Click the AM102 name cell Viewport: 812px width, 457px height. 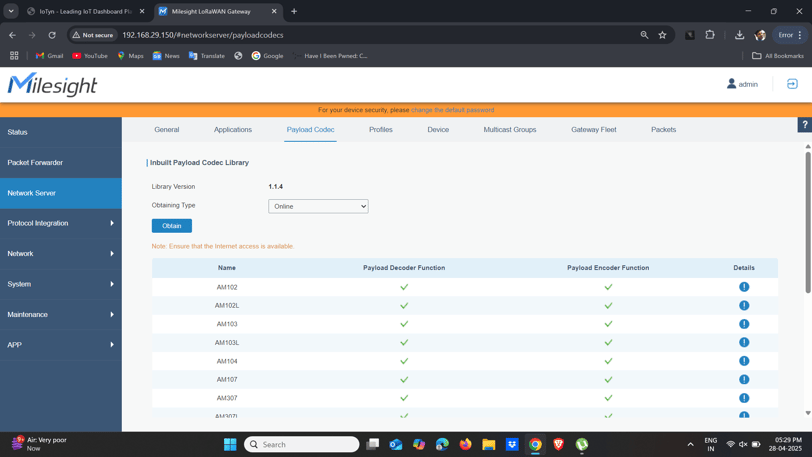227,287
